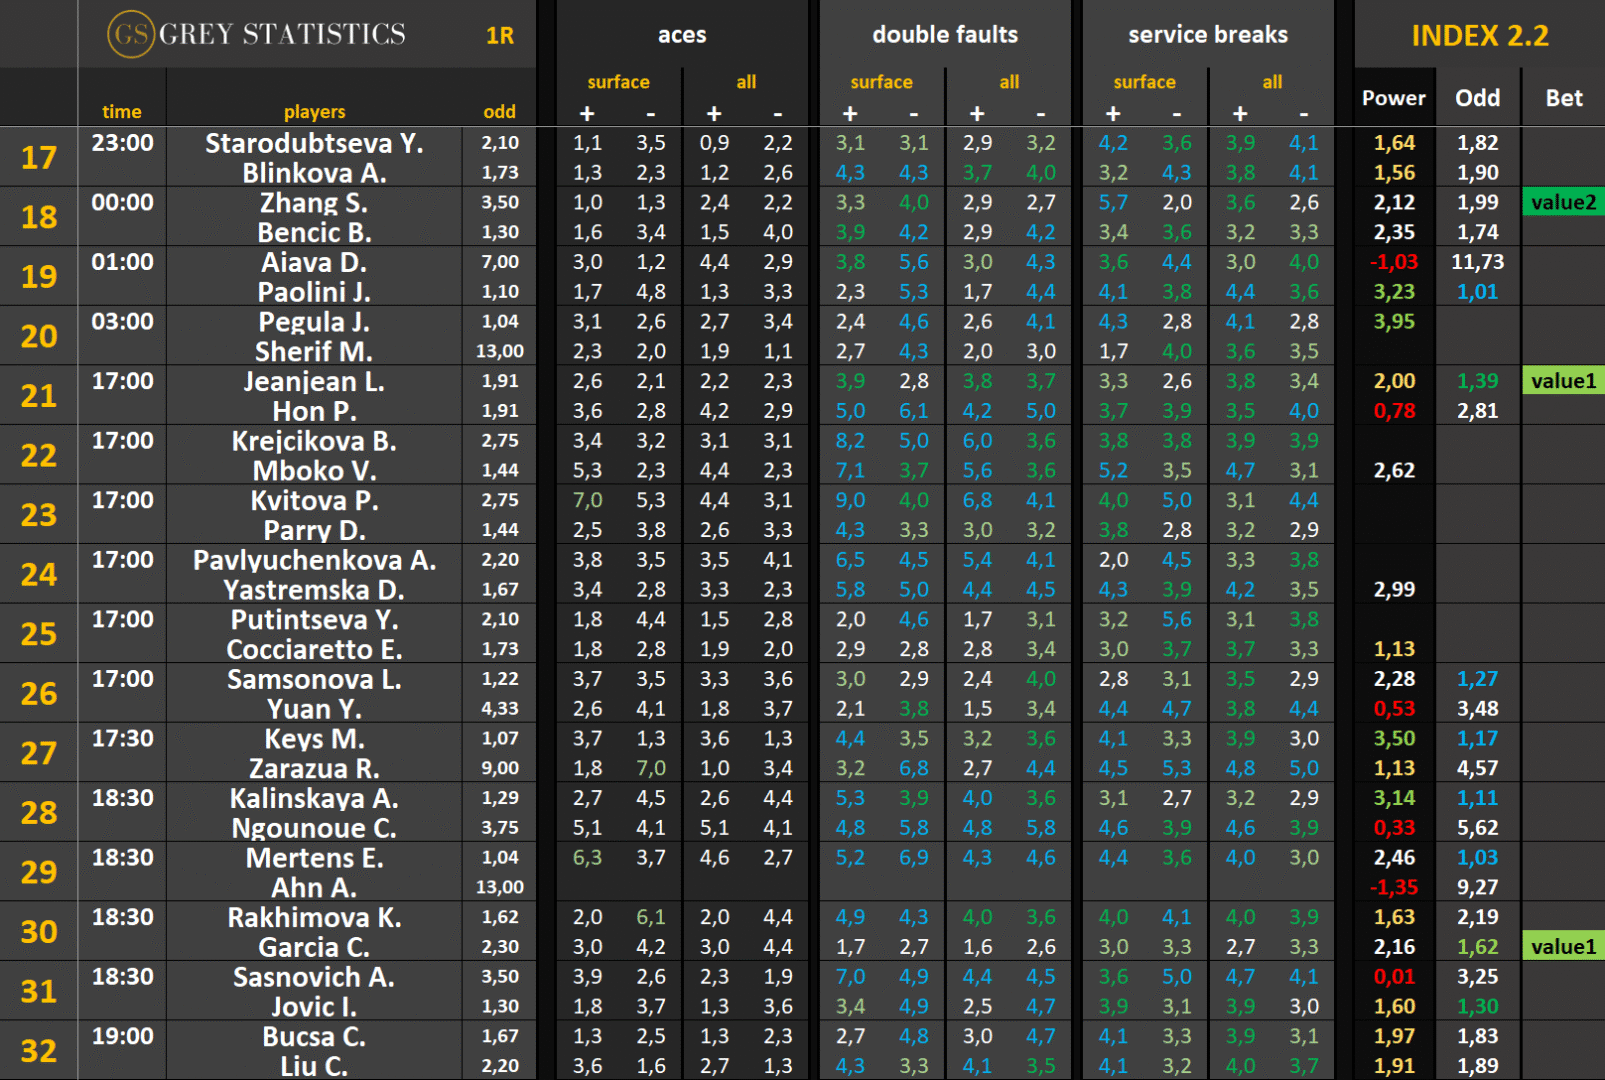Click player name Sasnovich A.

coord(314,978)
